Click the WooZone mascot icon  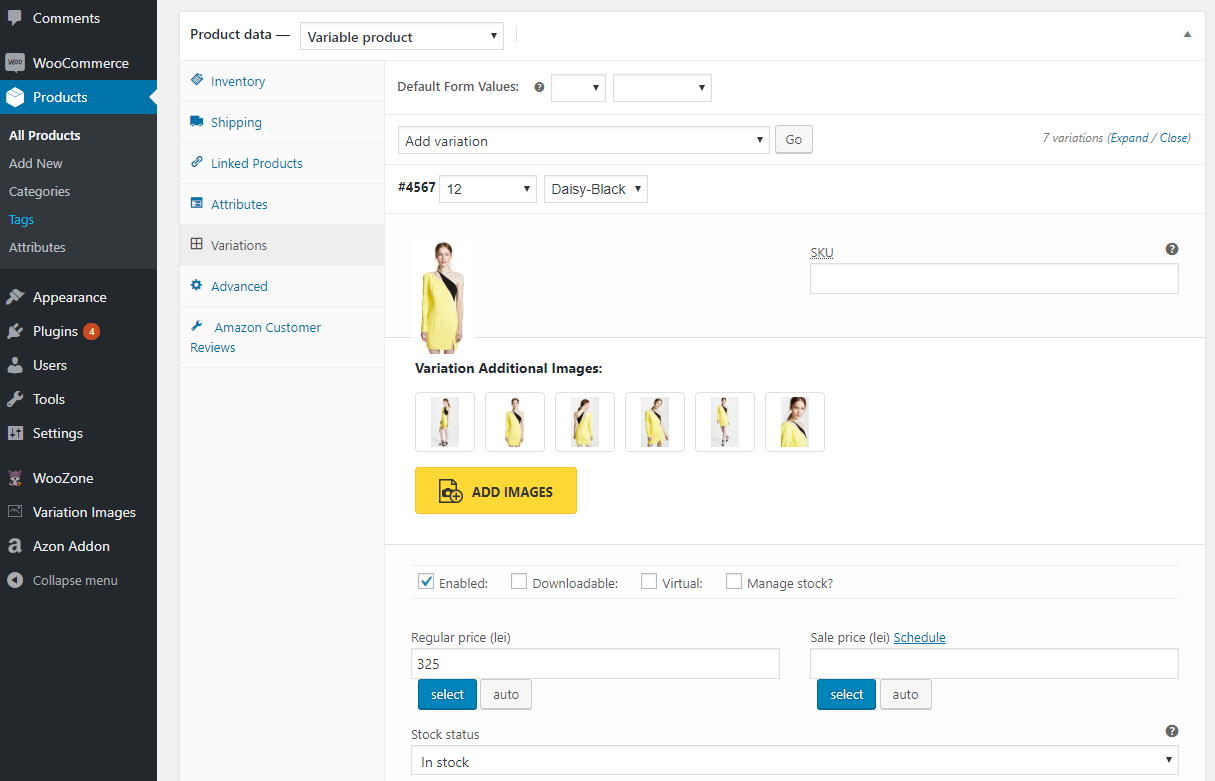pyautogui.click(x=15, y=478)
